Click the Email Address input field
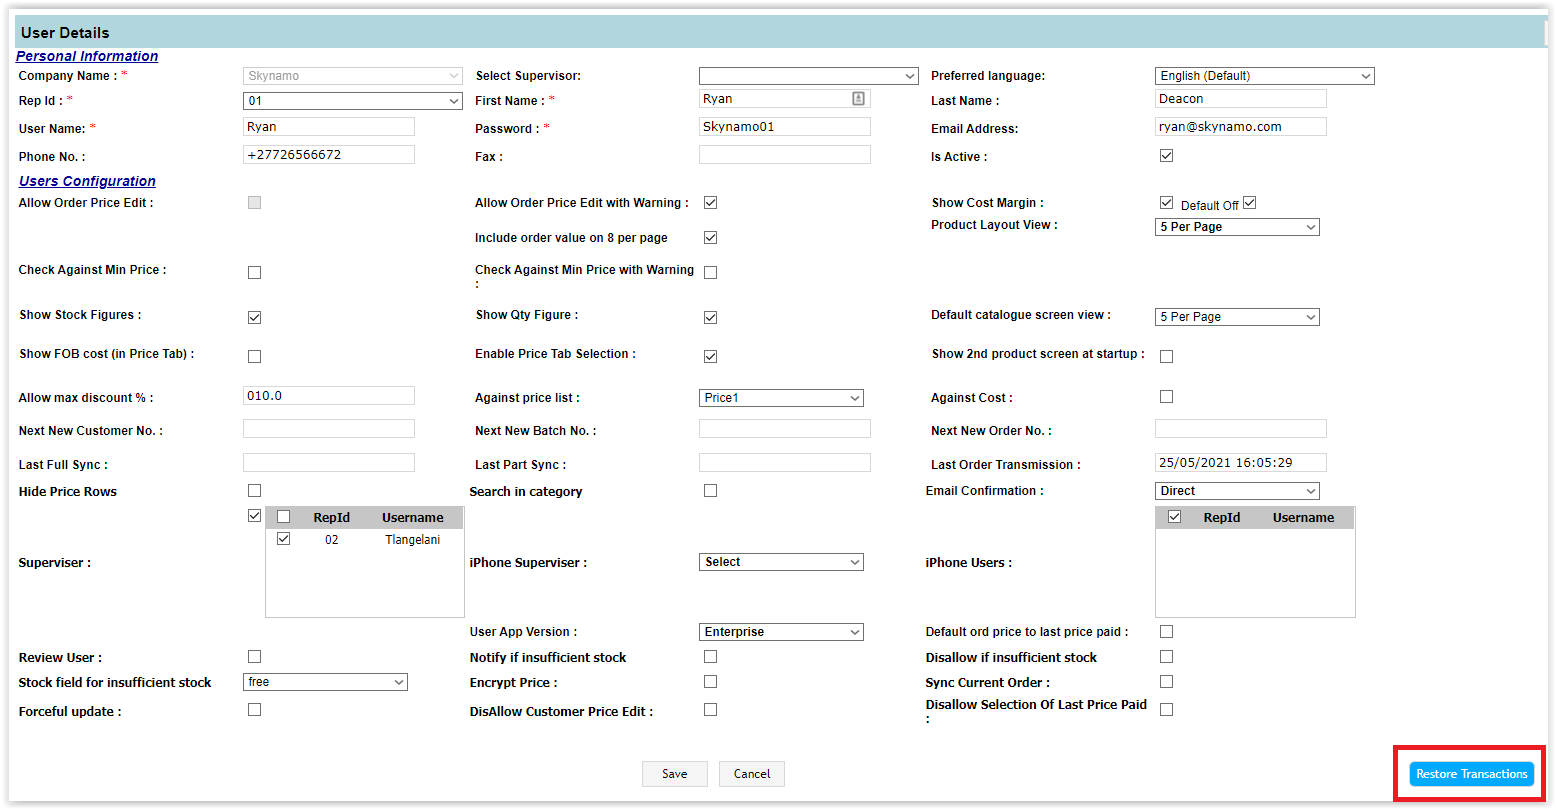This screenshot has height=809, width=1556. [x=1240, y=127]
